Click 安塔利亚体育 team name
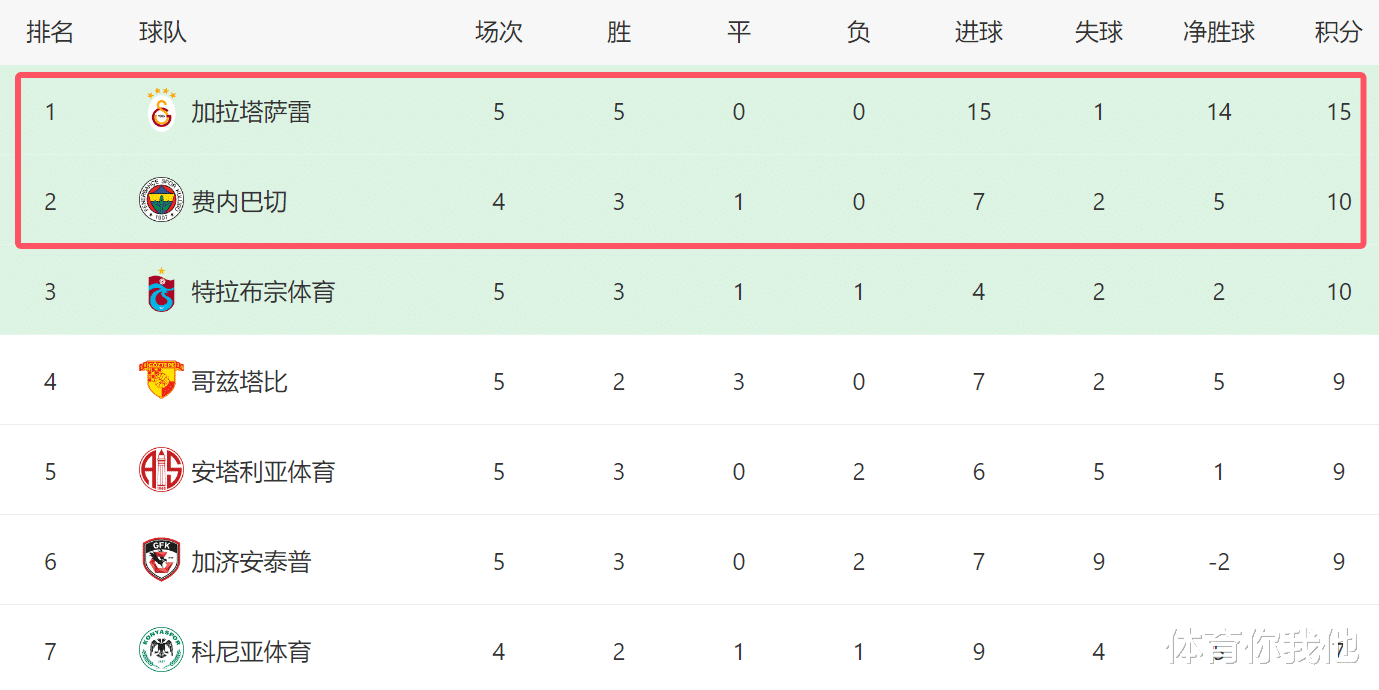 tap(263, 472)
